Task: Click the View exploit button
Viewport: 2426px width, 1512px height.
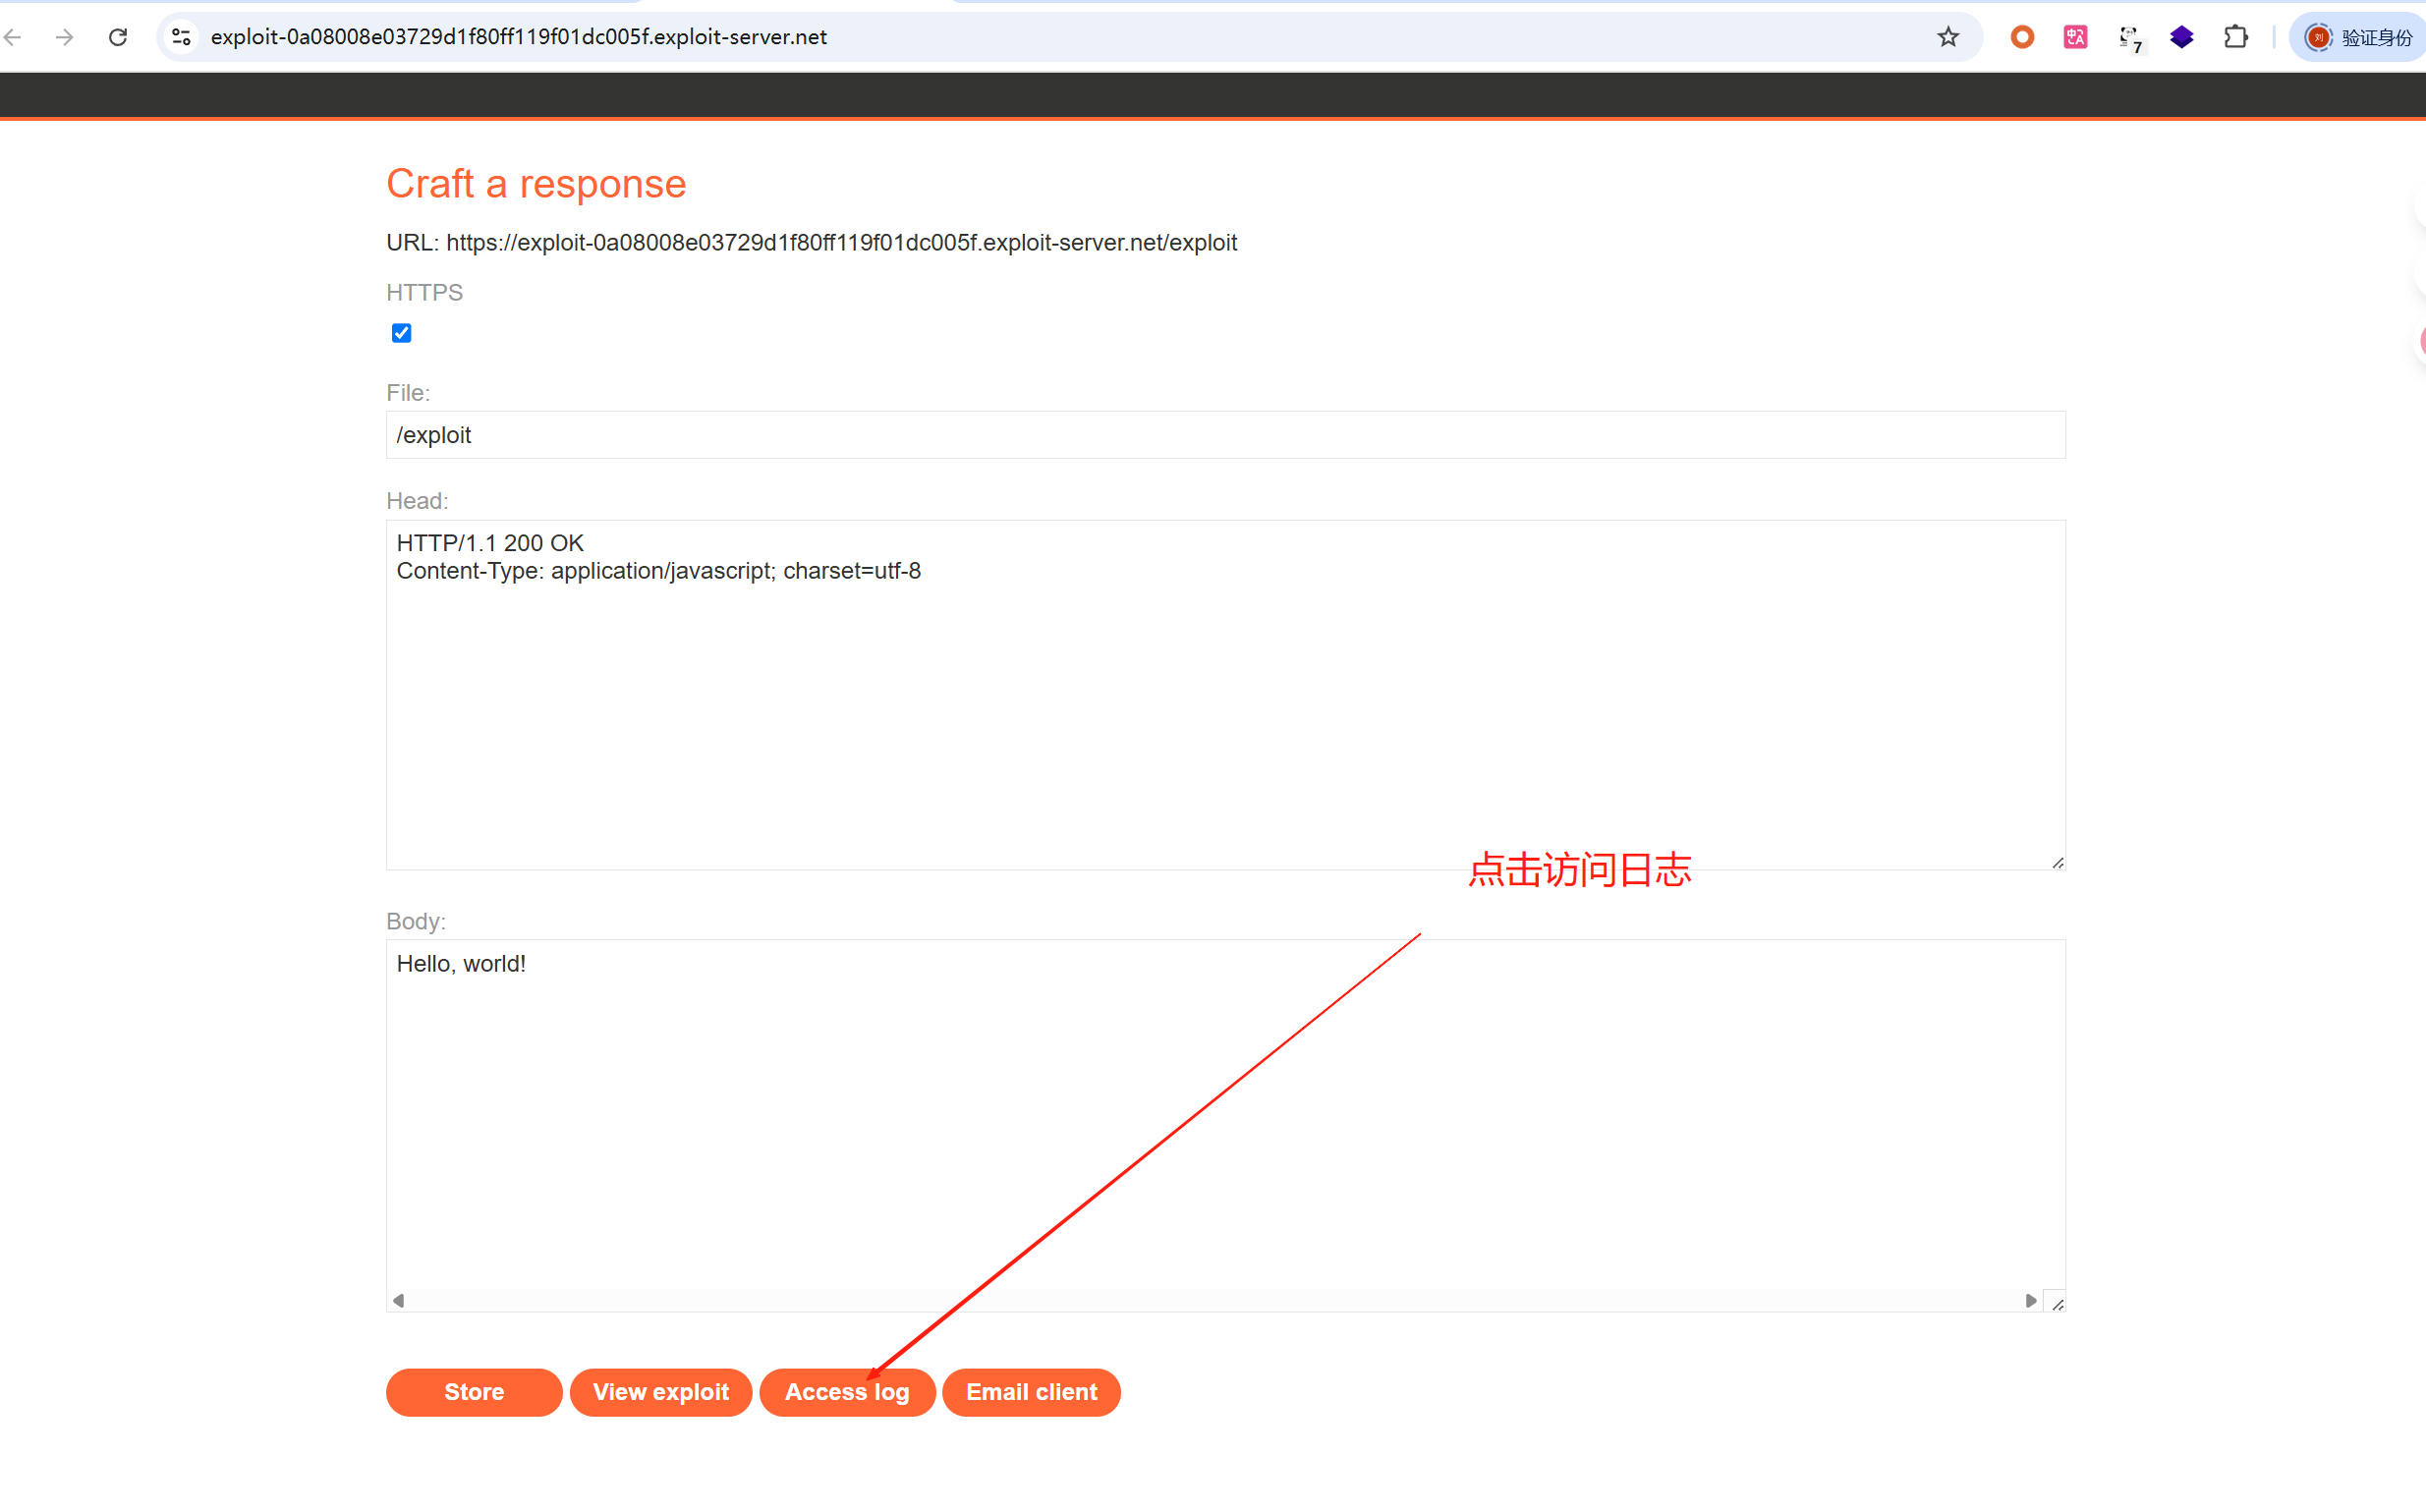Action: coord(660,1391)
